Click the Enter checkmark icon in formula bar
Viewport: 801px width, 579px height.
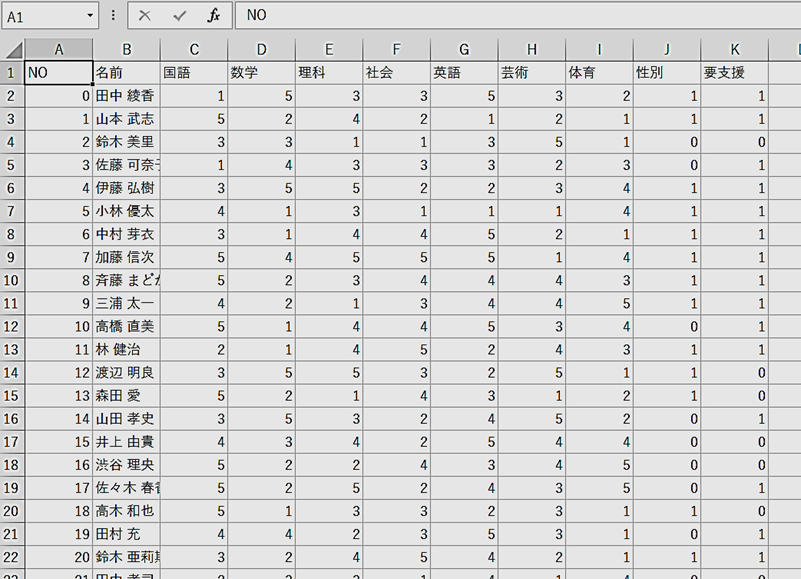coord(179,16)
